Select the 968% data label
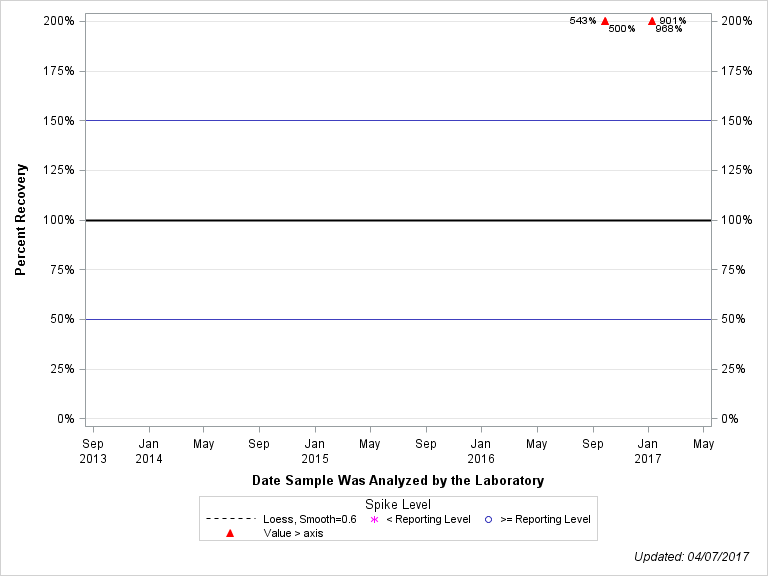 click(x=669, y=29)
